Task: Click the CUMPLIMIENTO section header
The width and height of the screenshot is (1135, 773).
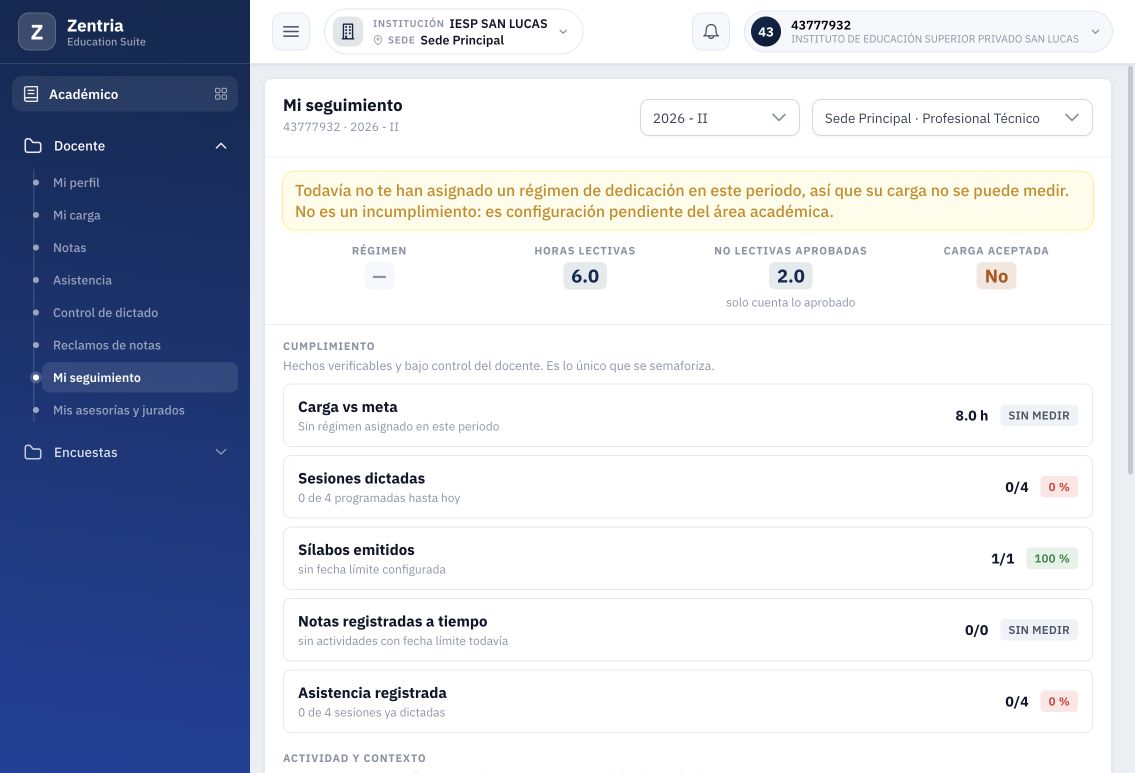Action: click(329, 346)
